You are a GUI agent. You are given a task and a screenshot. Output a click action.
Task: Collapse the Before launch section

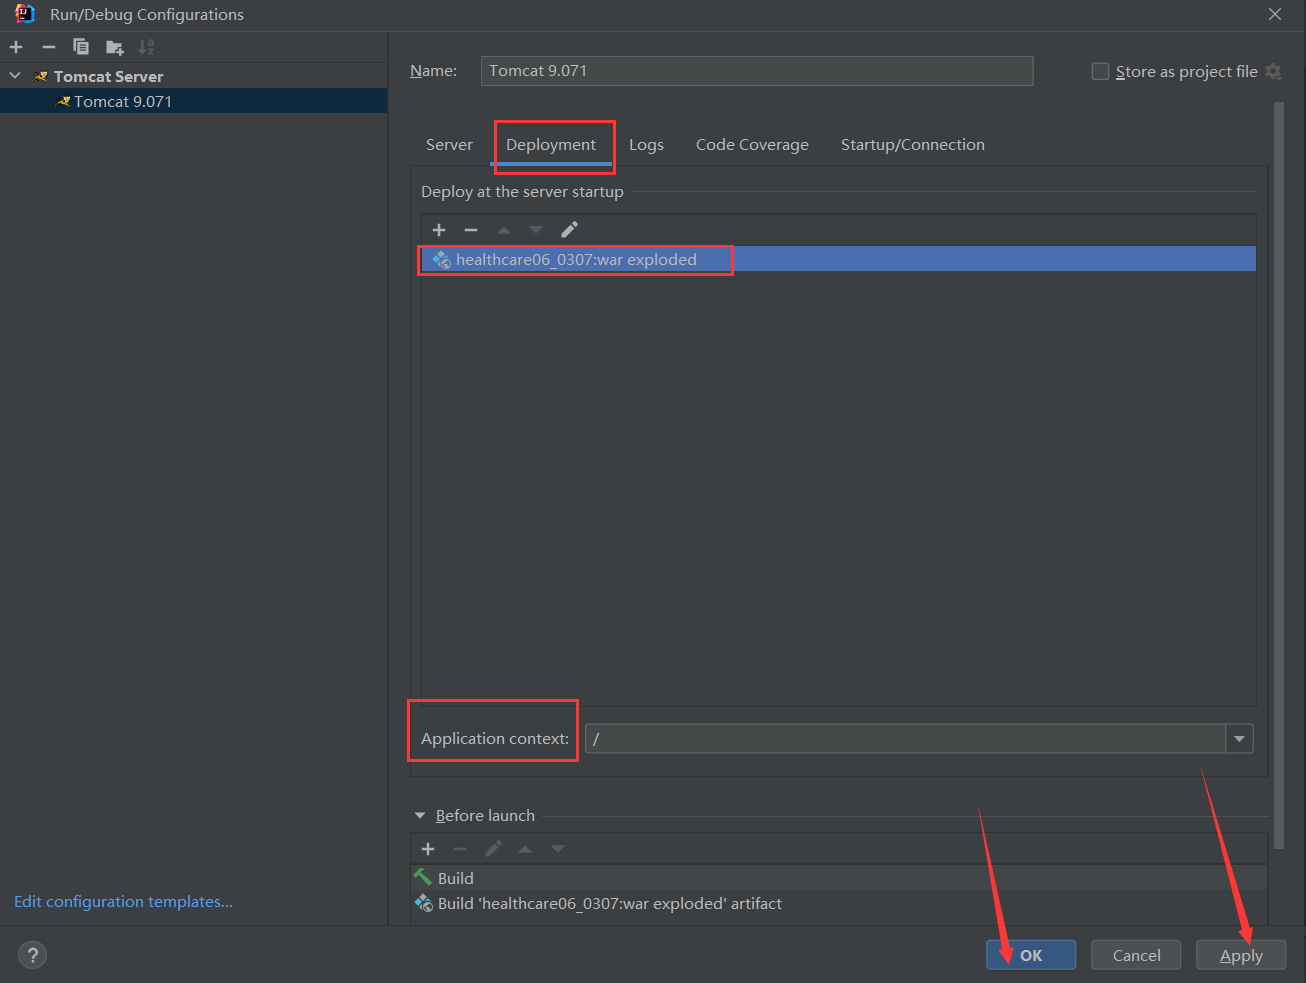tap(420, 816)
